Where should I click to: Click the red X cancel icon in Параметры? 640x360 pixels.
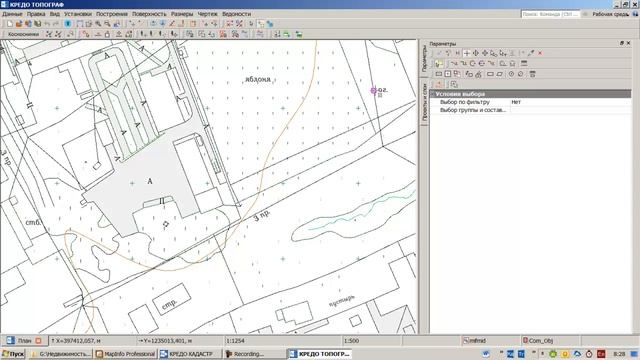(540, 53)
